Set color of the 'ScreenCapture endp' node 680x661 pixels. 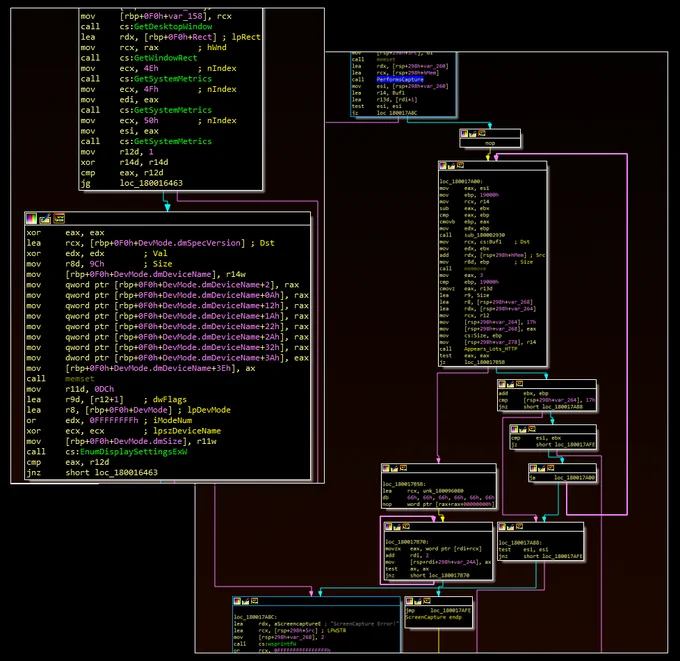coord(409,601)
